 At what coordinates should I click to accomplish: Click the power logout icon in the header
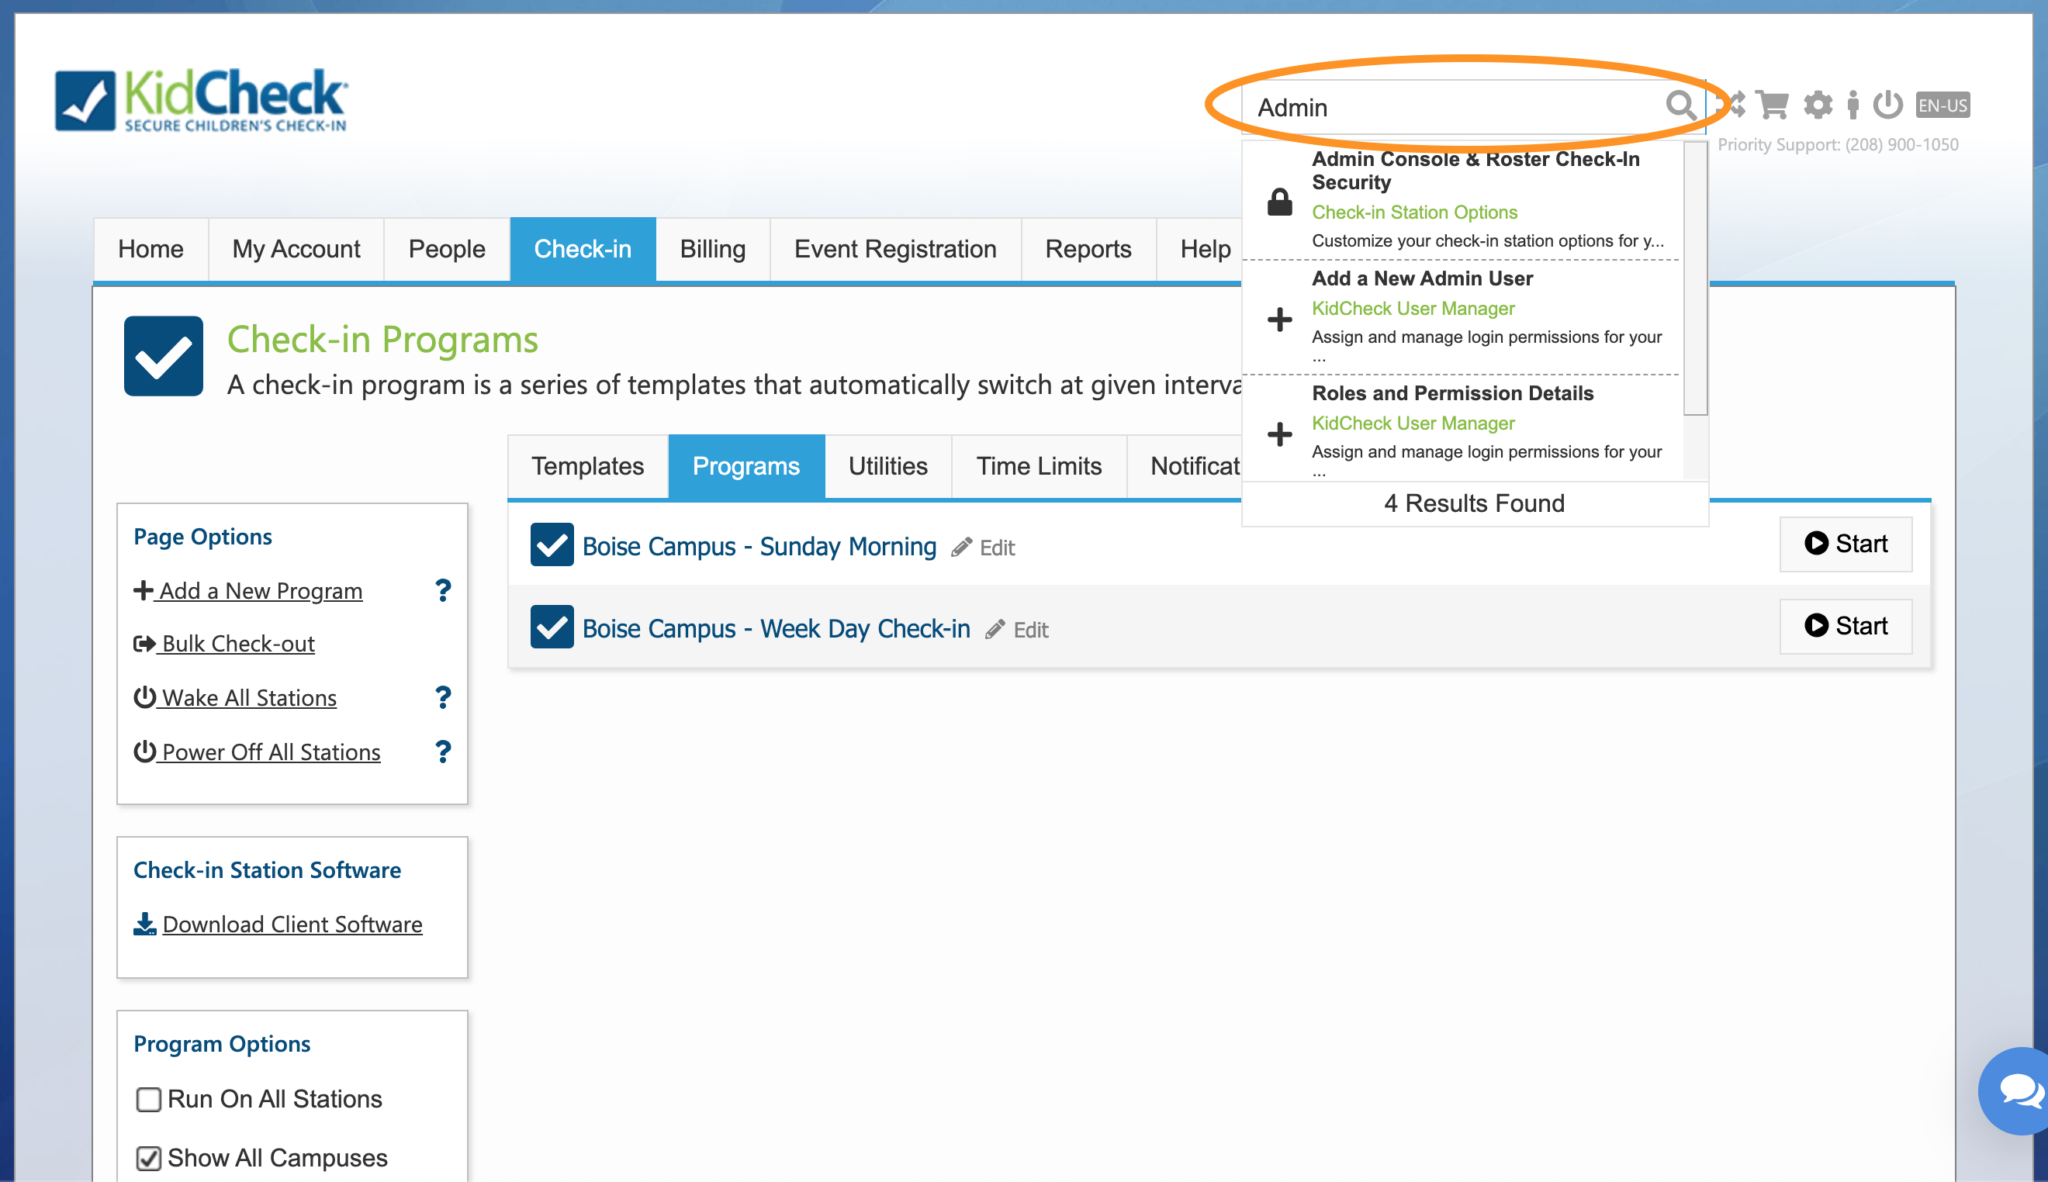click(1888, 105)
